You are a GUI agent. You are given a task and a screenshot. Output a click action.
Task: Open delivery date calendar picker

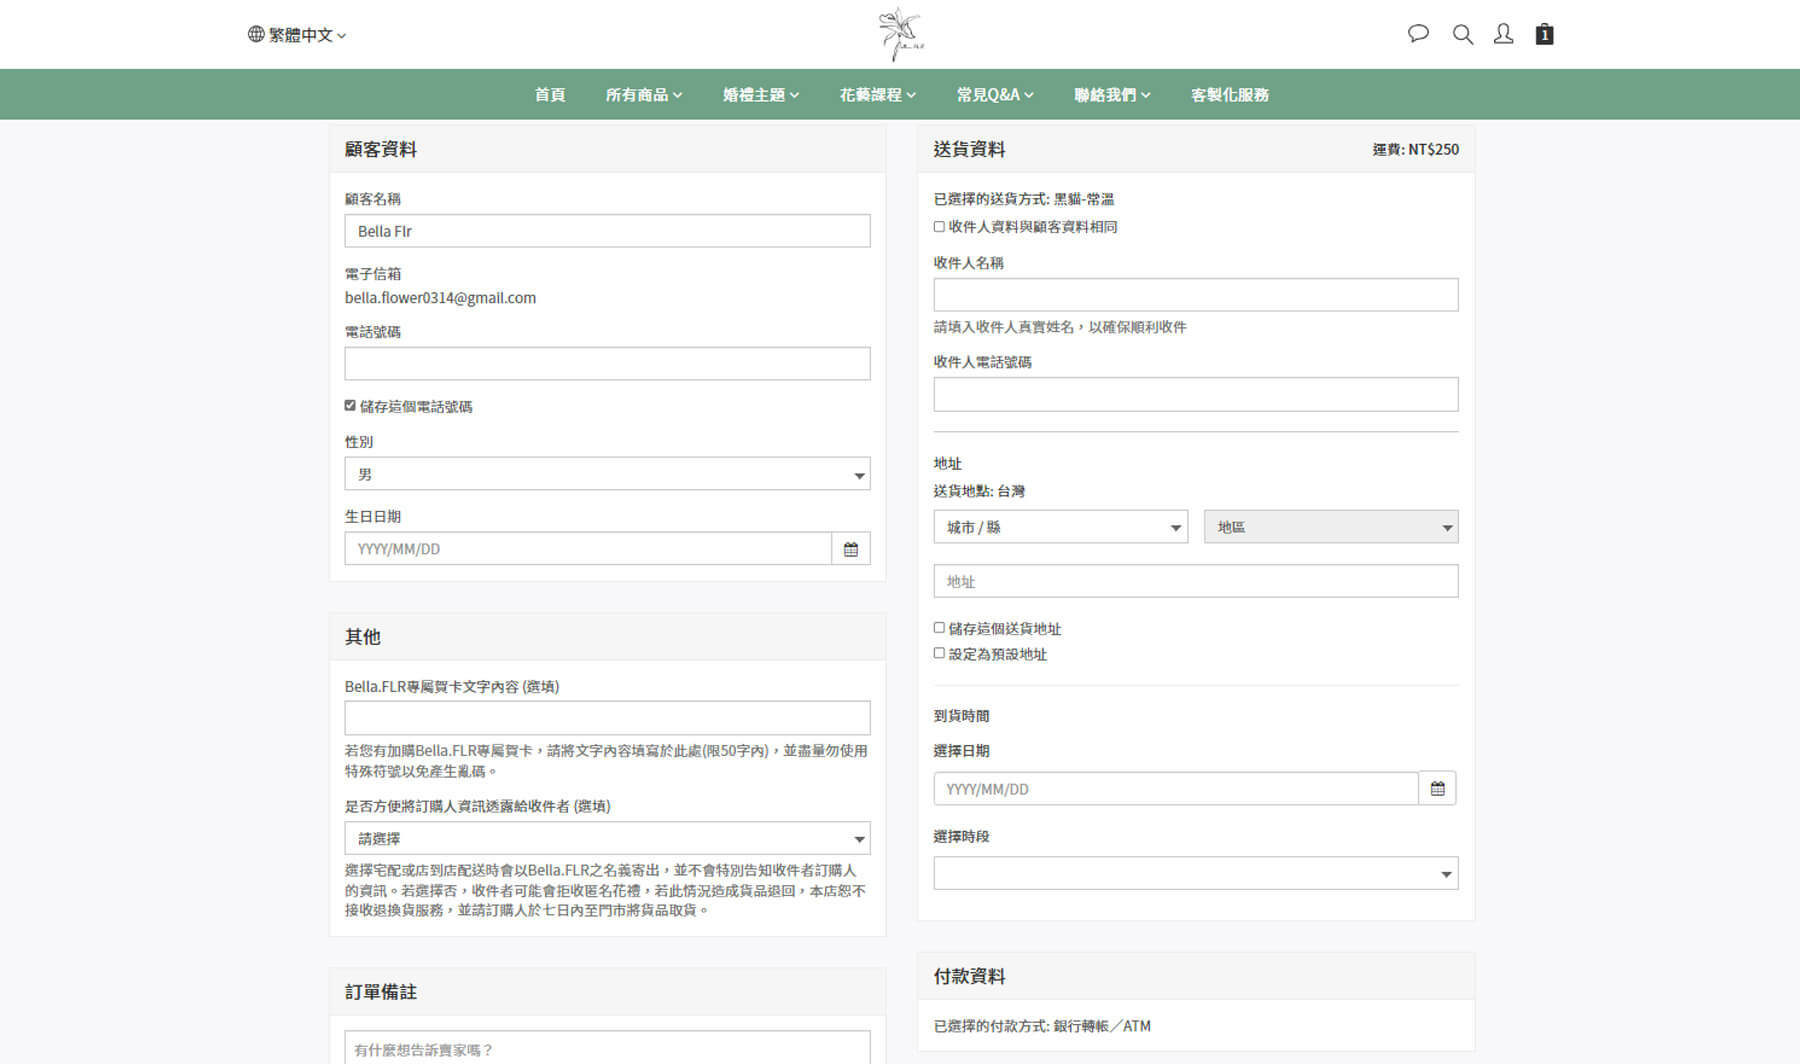point(1437,789)
